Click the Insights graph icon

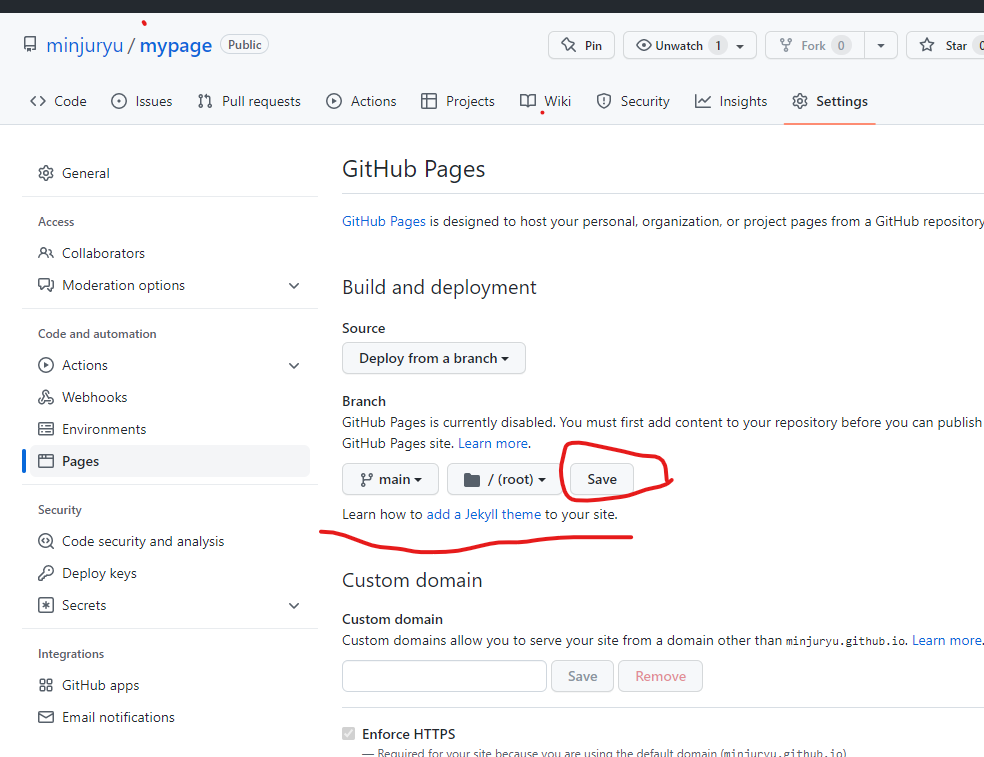(x=703, y=101)
